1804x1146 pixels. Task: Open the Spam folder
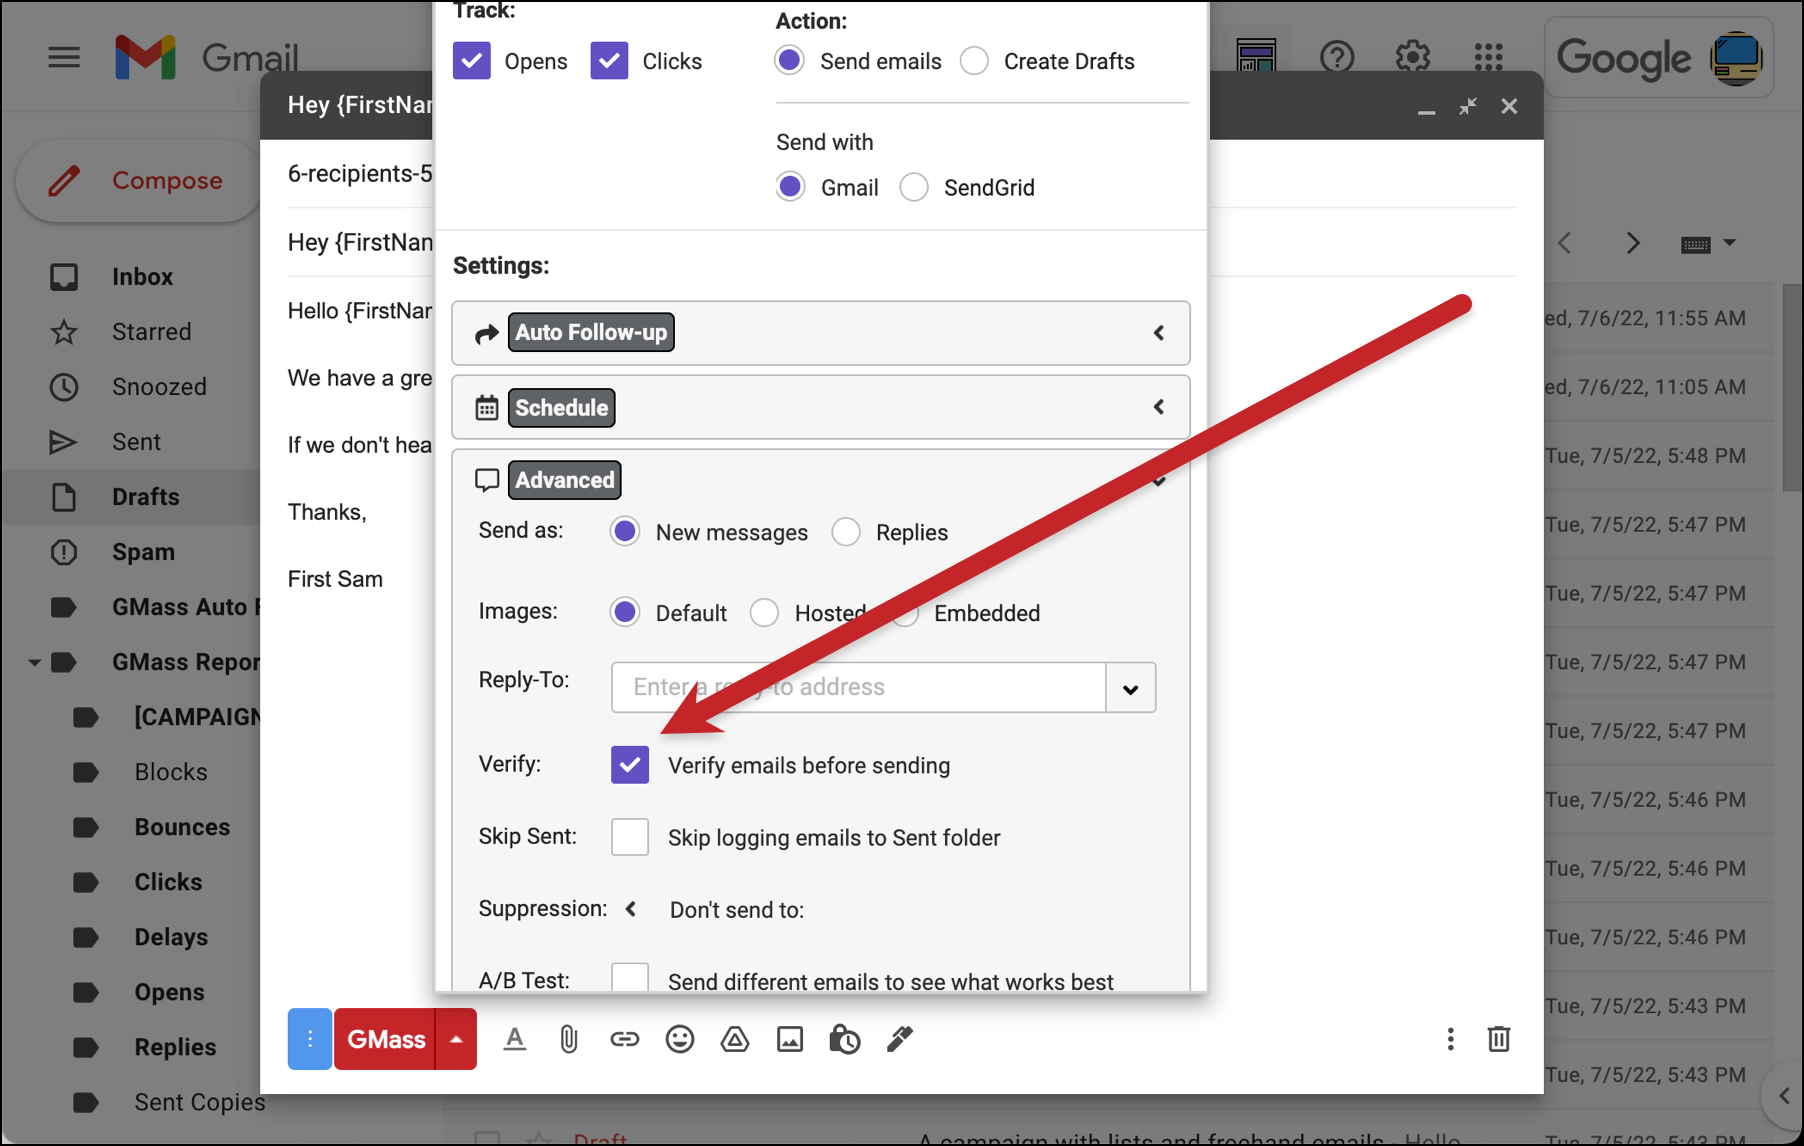click(x=143, y=552)
